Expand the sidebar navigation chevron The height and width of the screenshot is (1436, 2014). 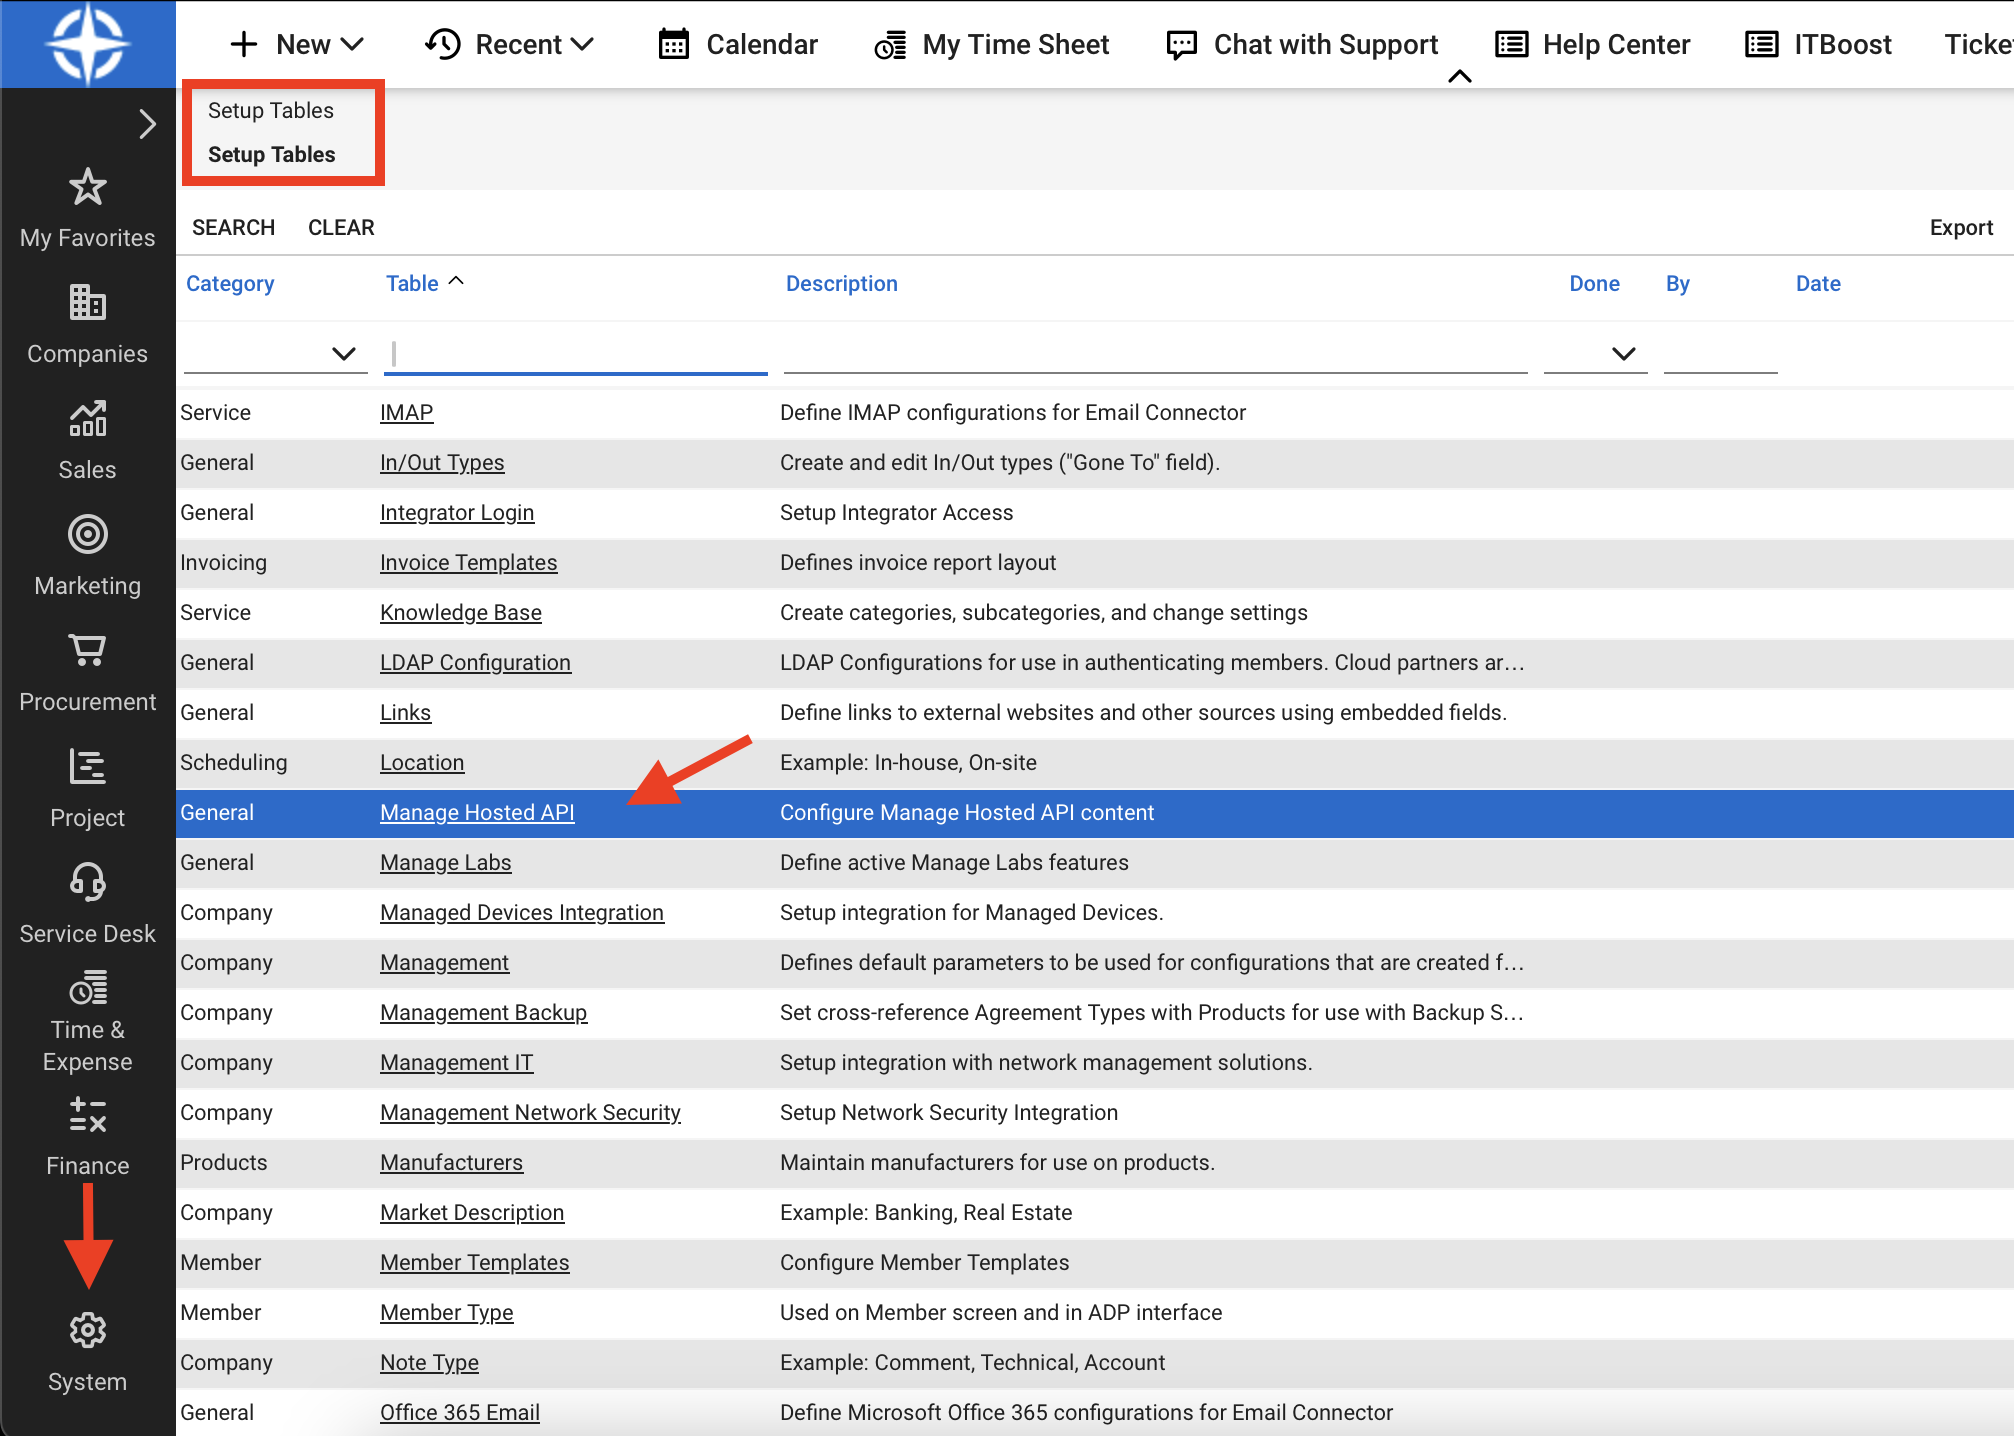point(147,124)
